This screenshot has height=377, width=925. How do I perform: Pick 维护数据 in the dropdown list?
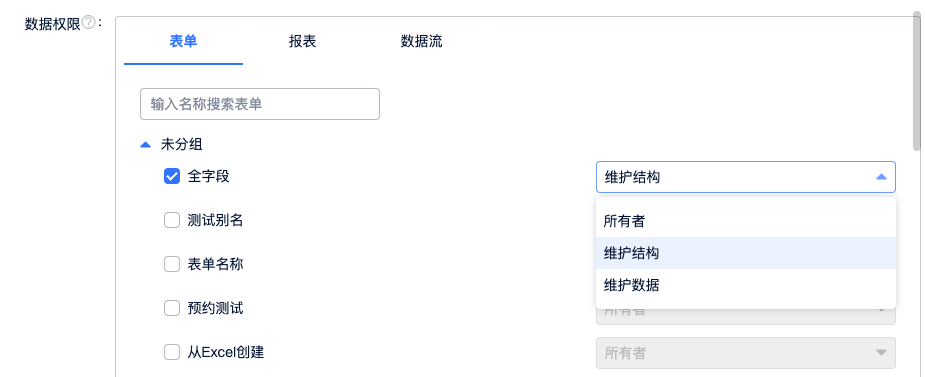tap(746, 286)
